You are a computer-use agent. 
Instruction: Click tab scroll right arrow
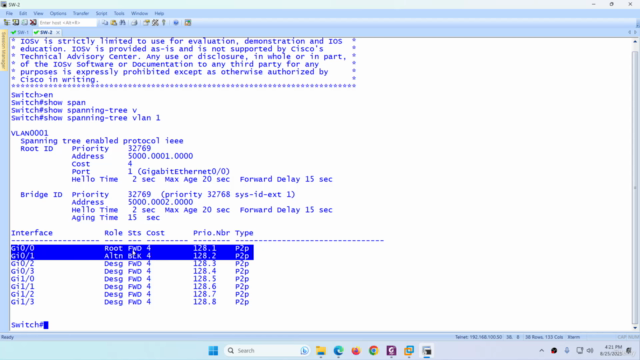click(x=635, y=32)
